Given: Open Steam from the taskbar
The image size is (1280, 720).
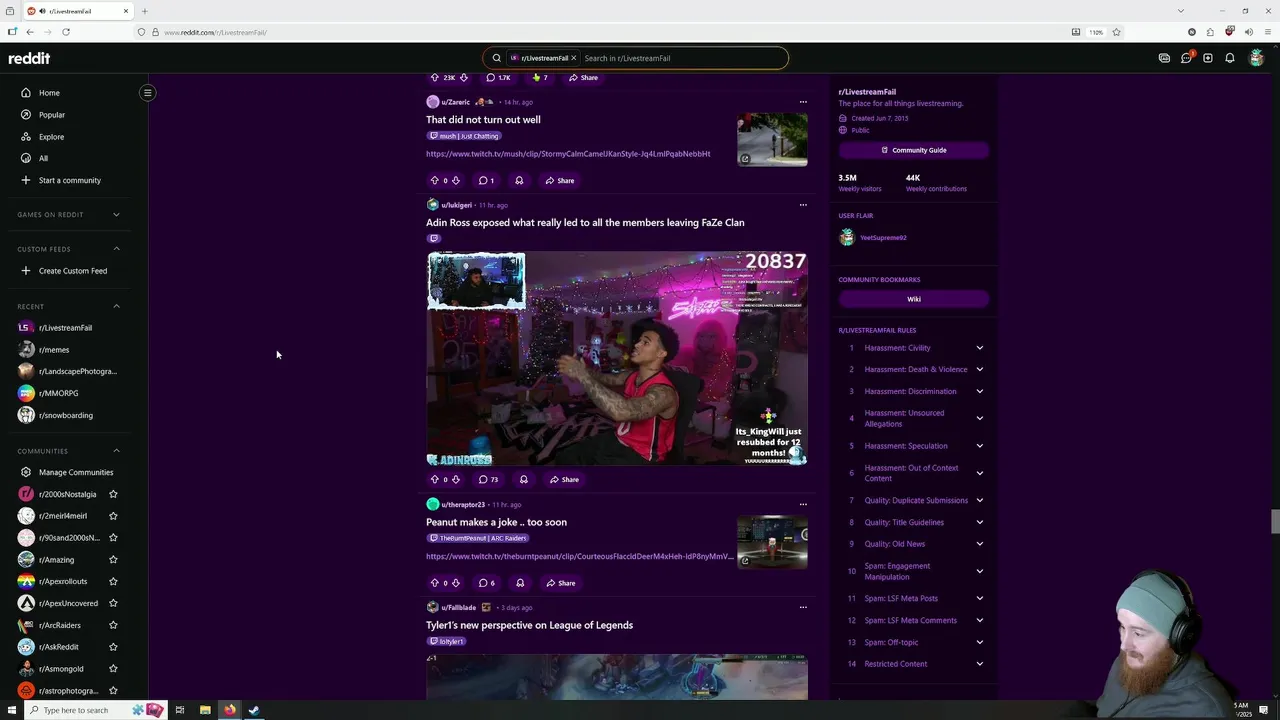Looking at the screenshot, I should click(x=254, y=710).
